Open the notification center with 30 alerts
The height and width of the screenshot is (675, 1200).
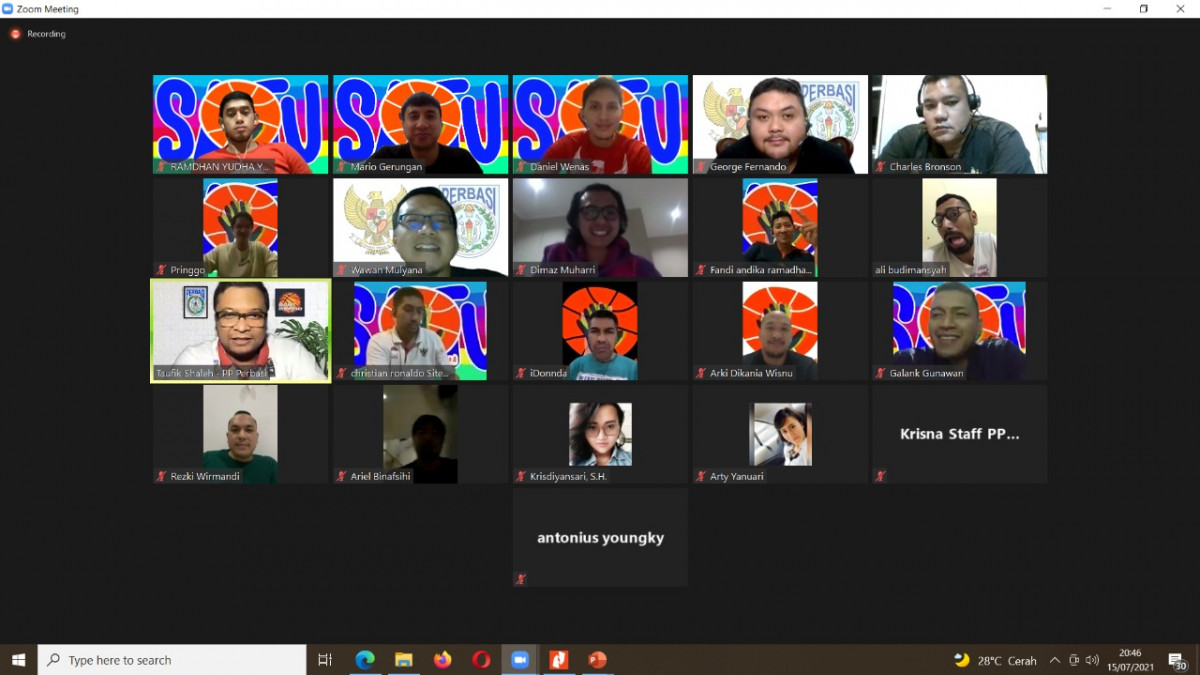[x=1177, y=660]
